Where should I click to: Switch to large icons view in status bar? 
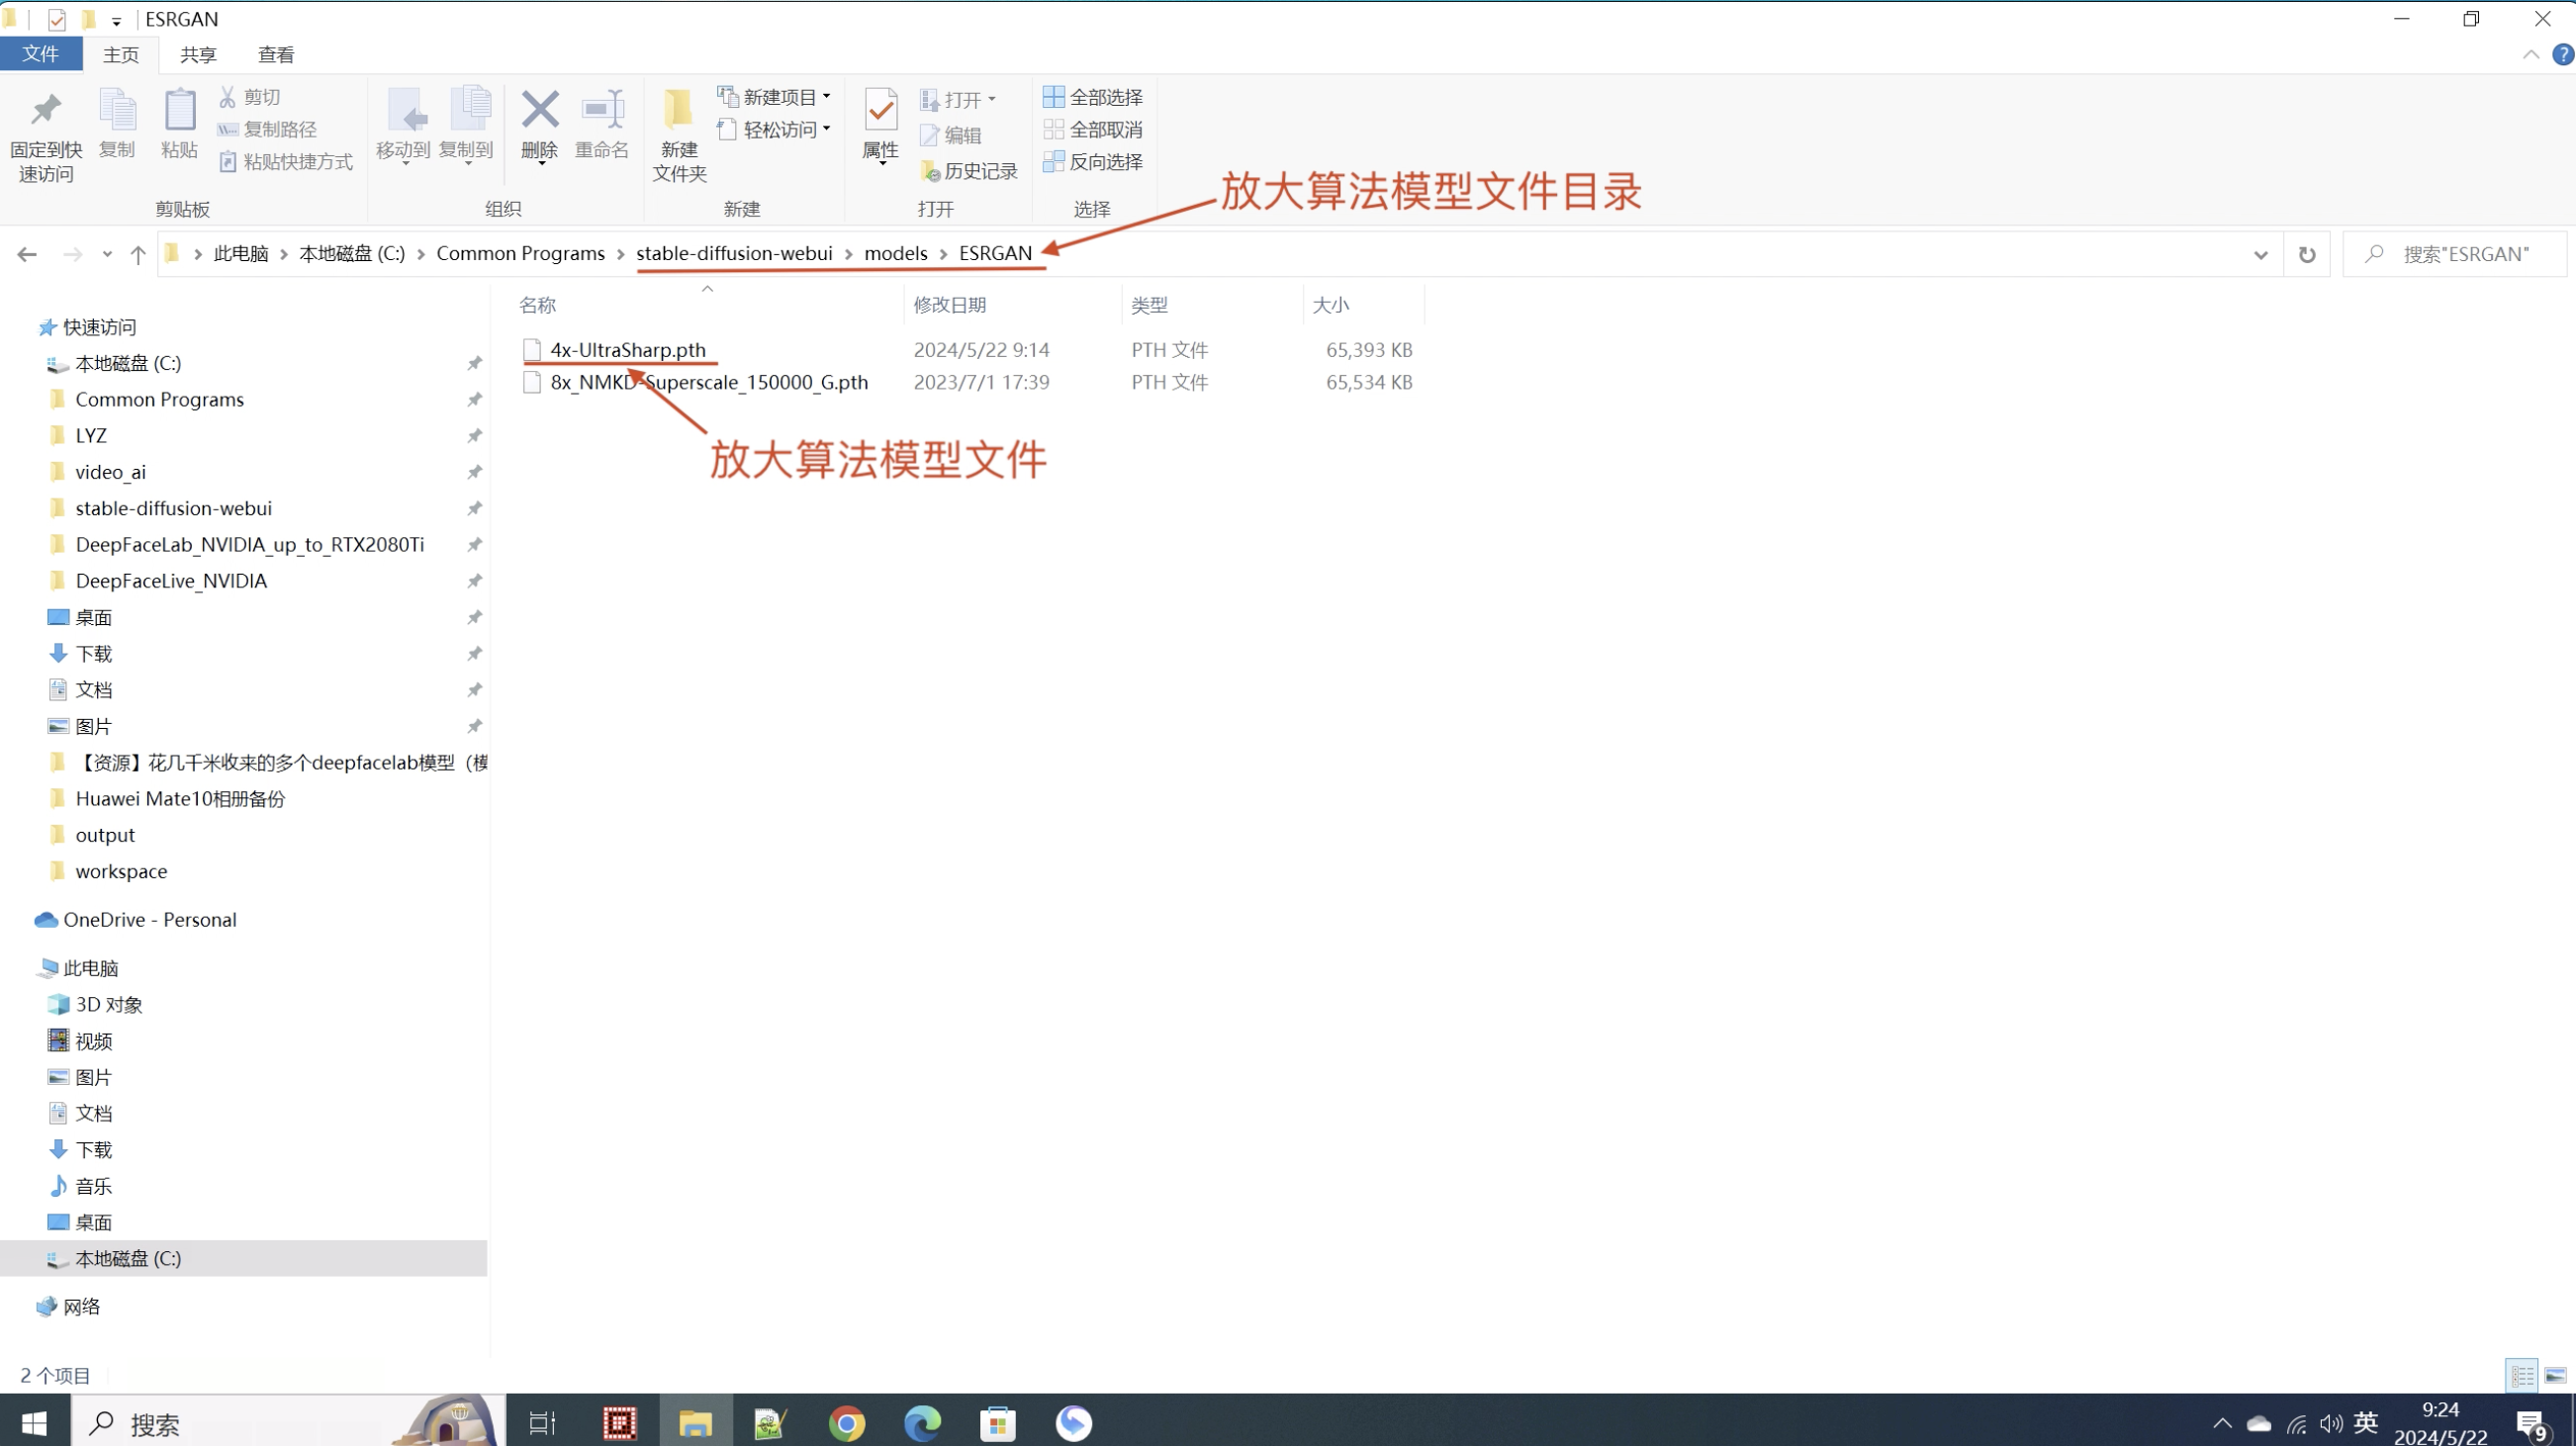[2555, 1376]
